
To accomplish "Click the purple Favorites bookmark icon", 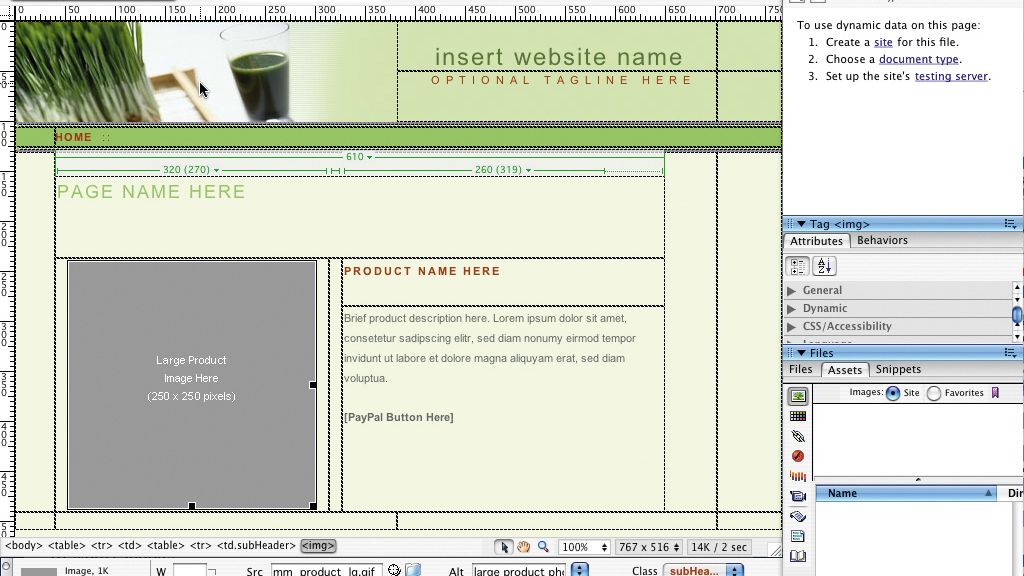I will pos(995,392).
